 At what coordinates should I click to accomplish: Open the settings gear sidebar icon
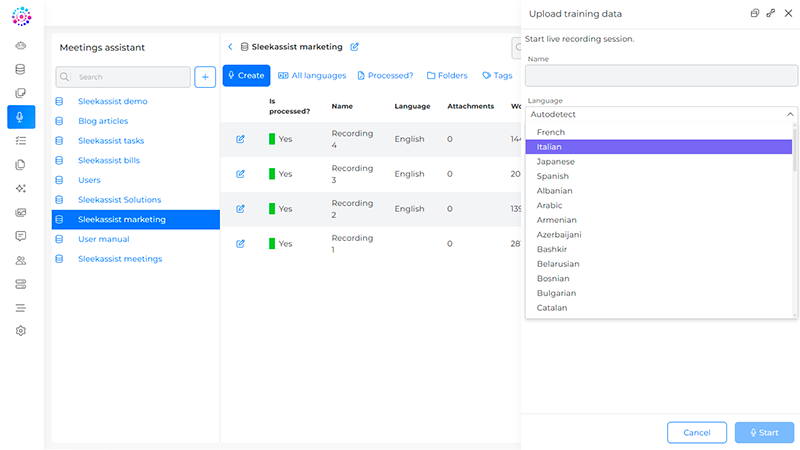[x=20, y=331]
